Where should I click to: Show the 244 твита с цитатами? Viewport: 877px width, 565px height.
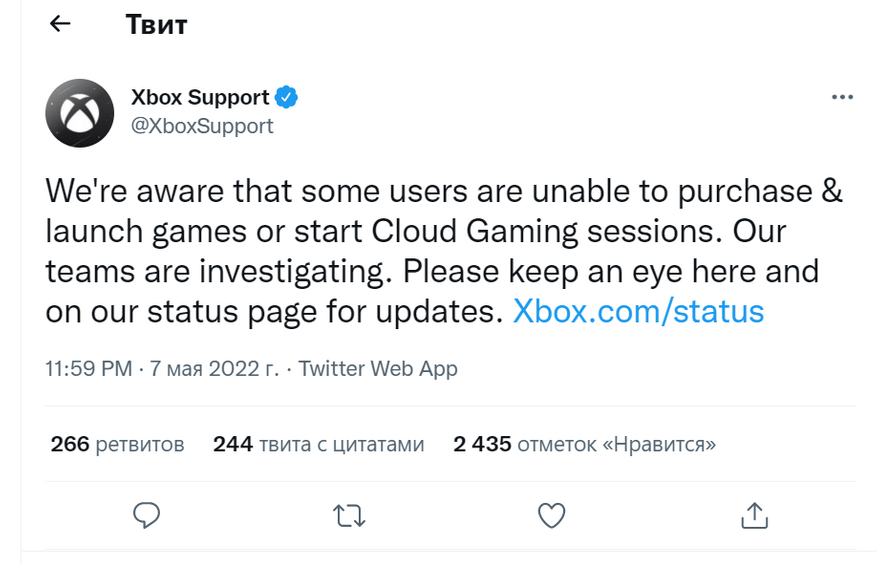point(318,444)
